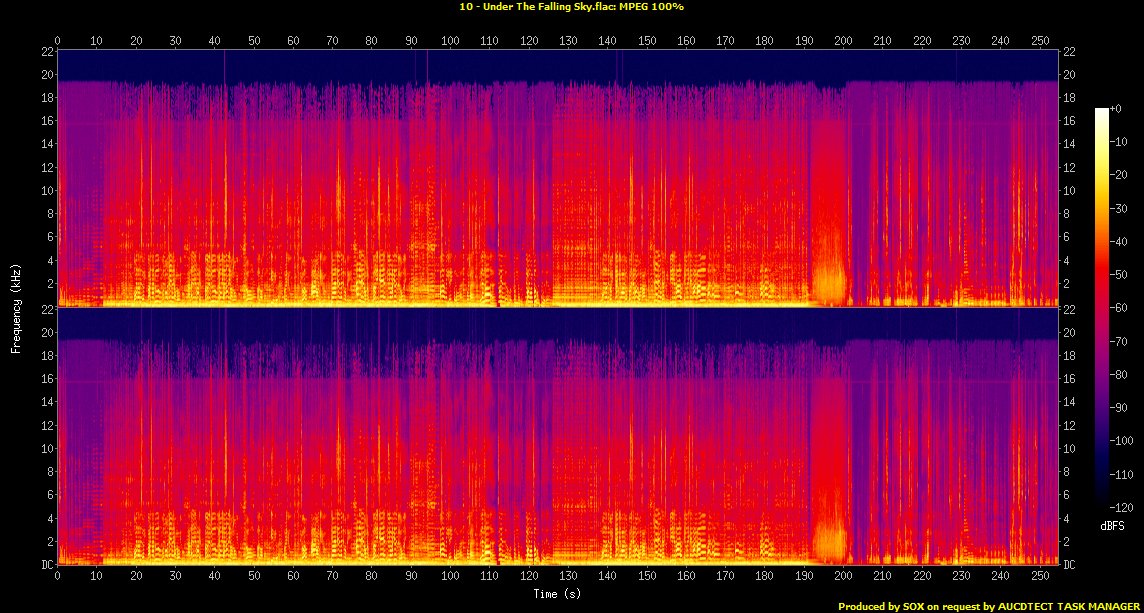Select the "Time (s)" axis label
The image size is (1144, 613).
pyautogui.click(x=558, y=594)
